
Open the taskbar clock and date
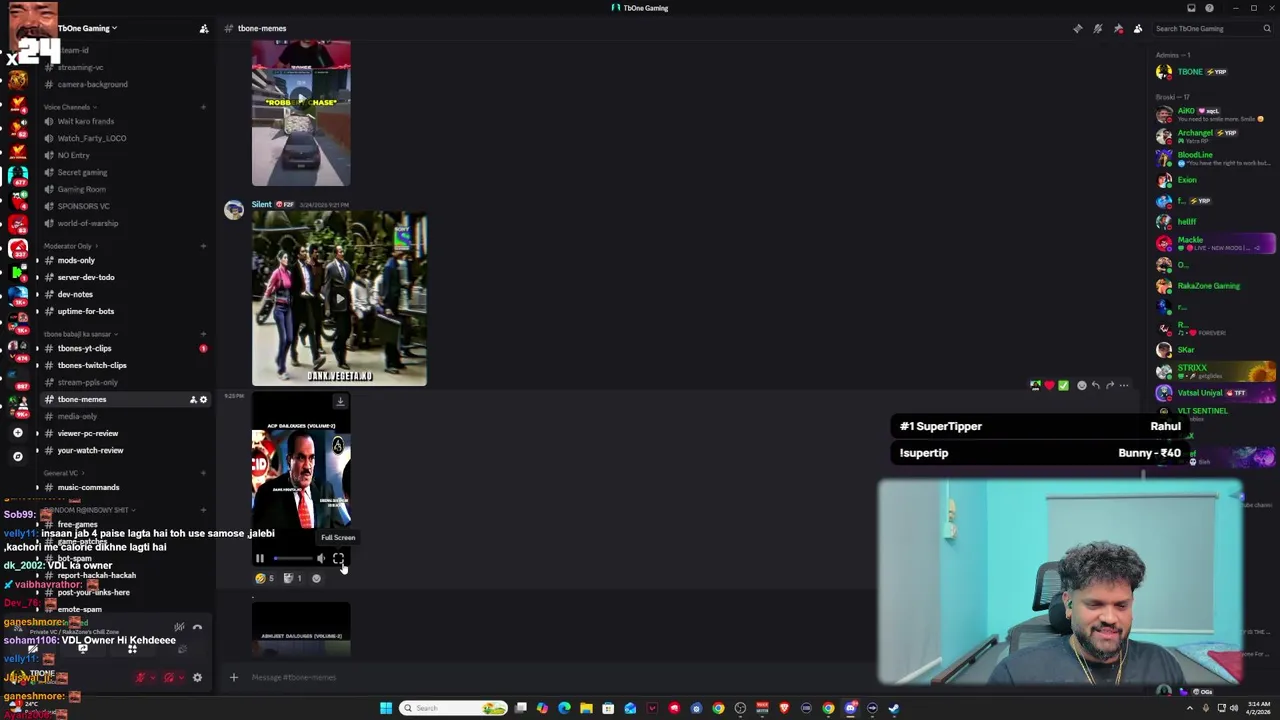(x=1257, y=708)
